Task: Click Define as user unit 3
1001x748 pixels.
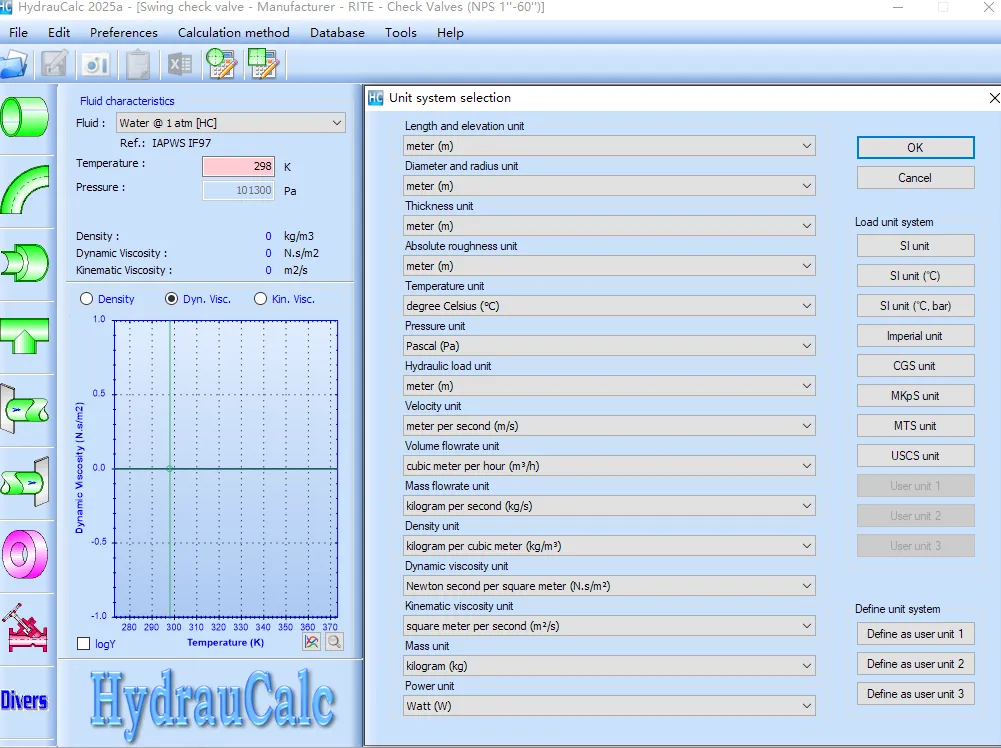Action: coord(915,694)
